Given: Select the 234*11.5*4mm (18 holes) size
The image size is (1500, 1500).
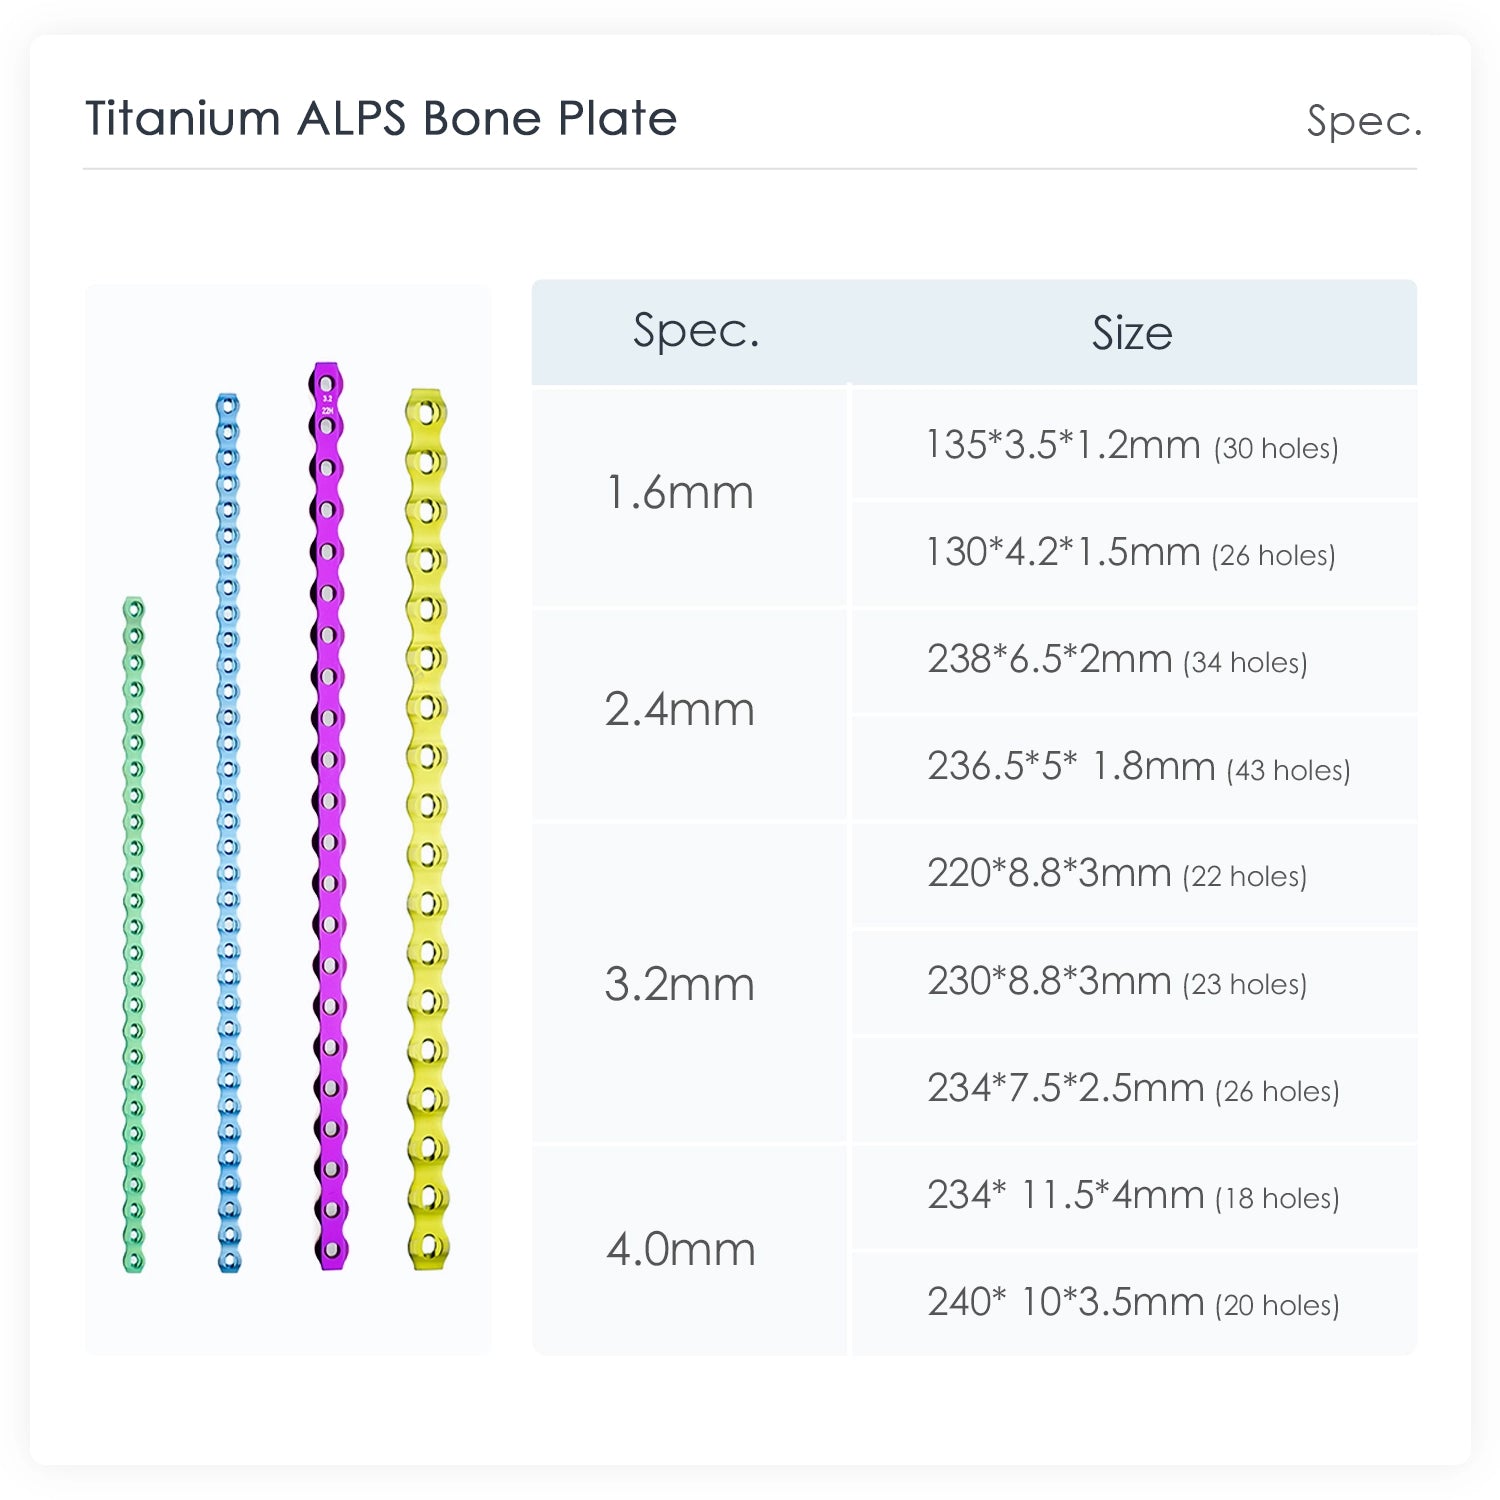Looking at the screenshot, I should pos(1133,1196).
